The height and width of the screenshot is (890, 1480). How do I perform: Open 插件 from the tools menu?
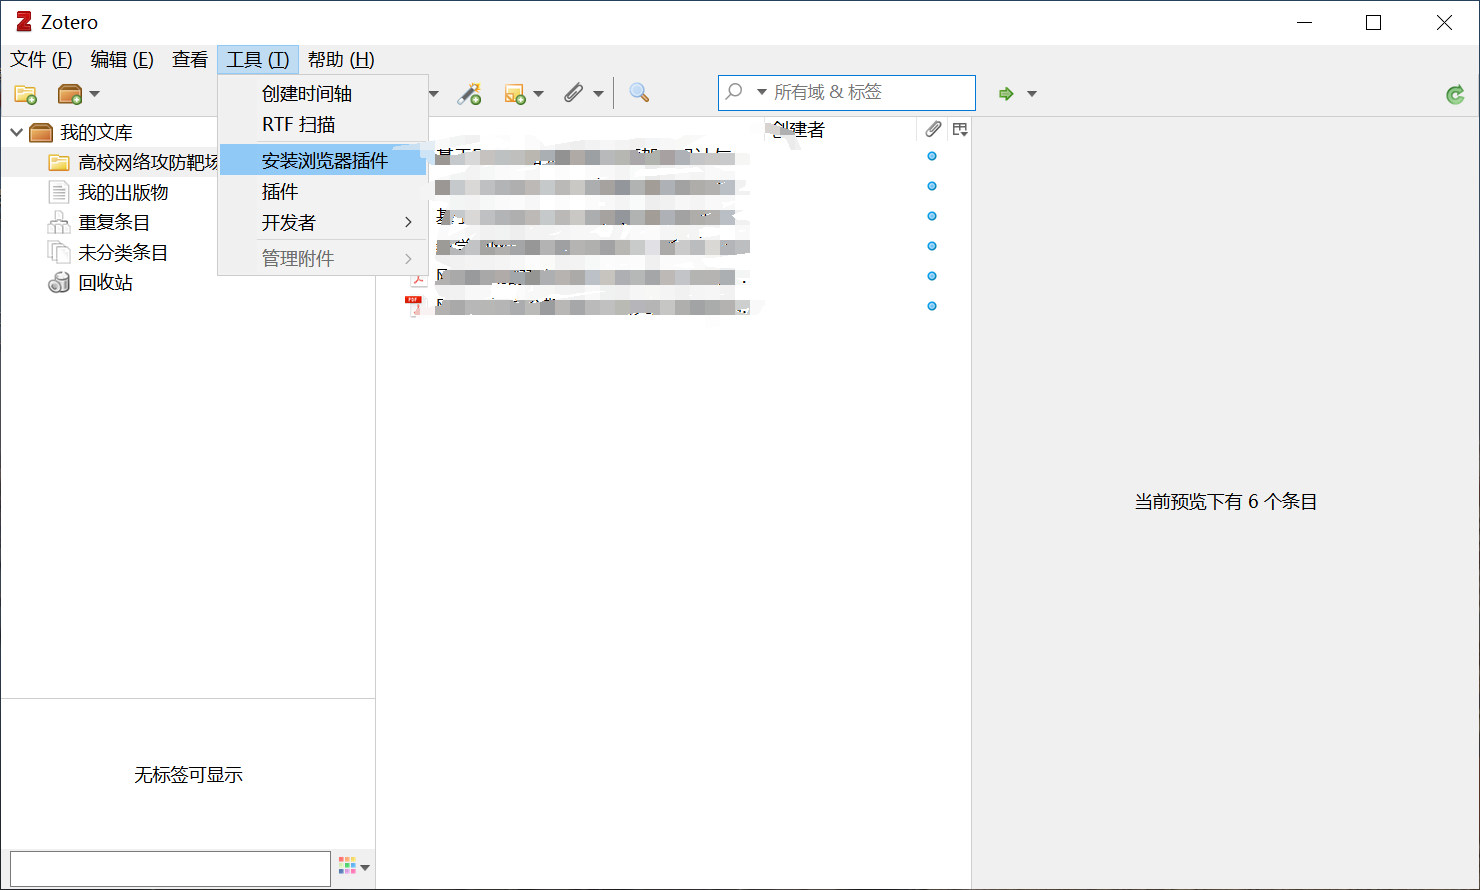(323, 191)
